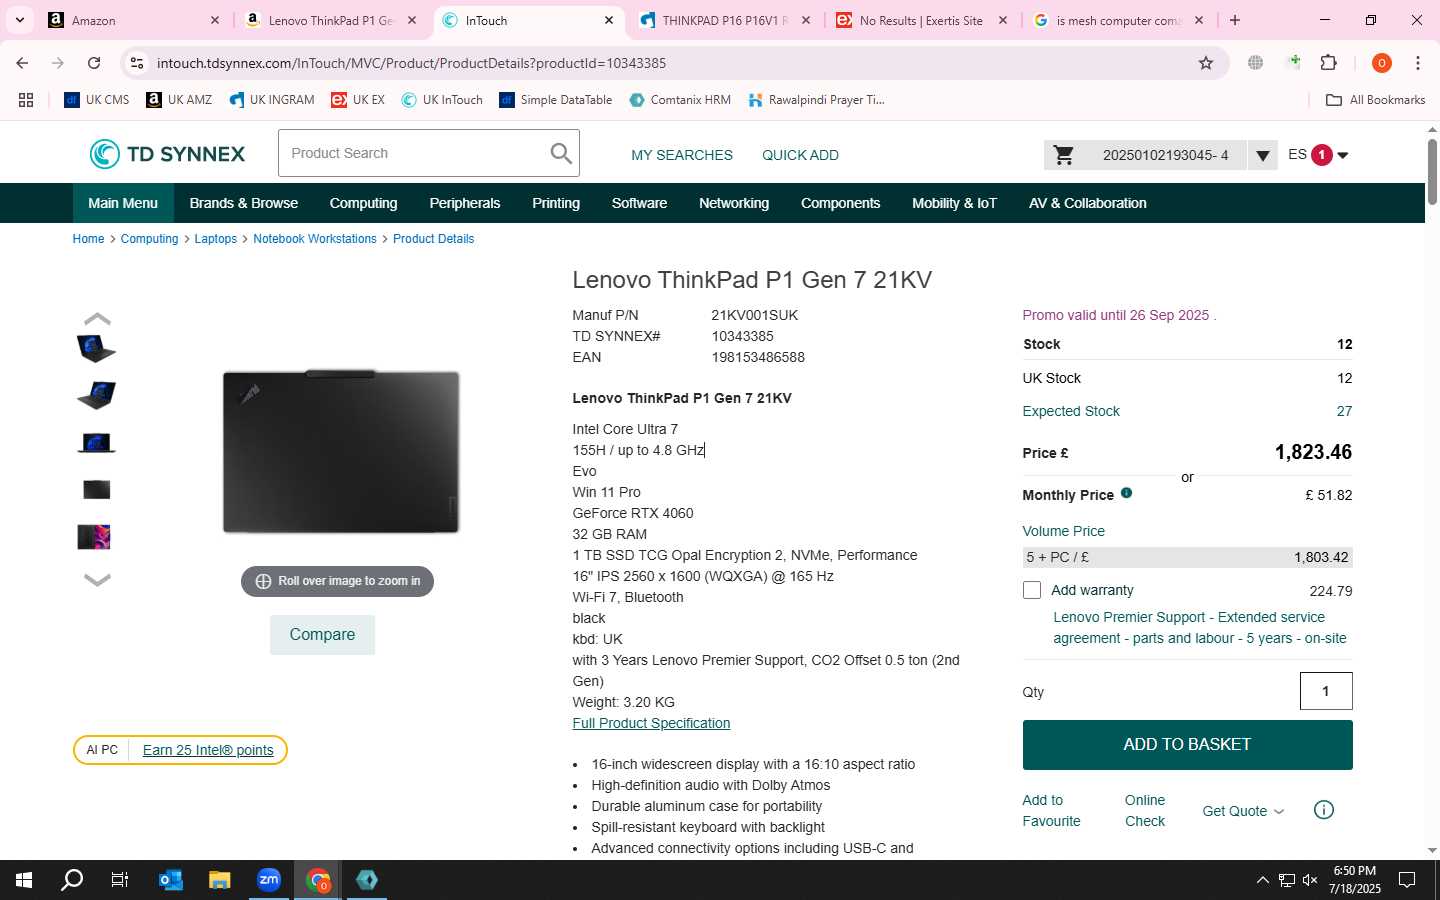Viewport: 1440px width, 900px height.
Task: Switch to the THINKPAD P16 browser tab
Action: click(725, 20)
